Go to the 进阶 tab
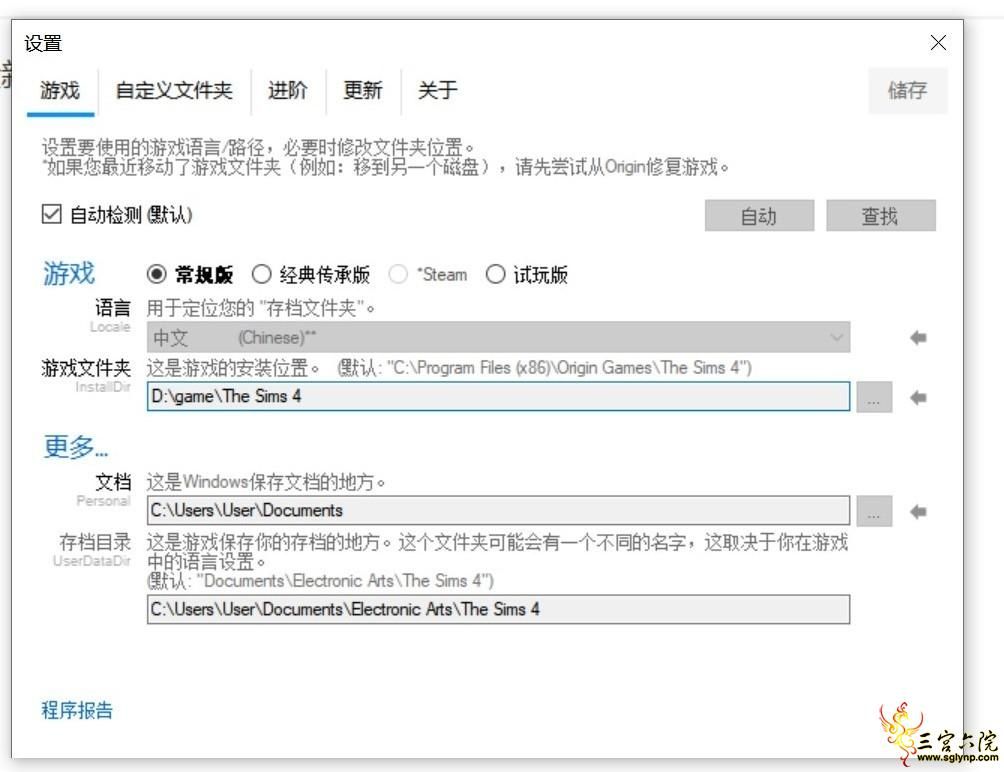The image size is (1004, 772). [x=287, y=90]
